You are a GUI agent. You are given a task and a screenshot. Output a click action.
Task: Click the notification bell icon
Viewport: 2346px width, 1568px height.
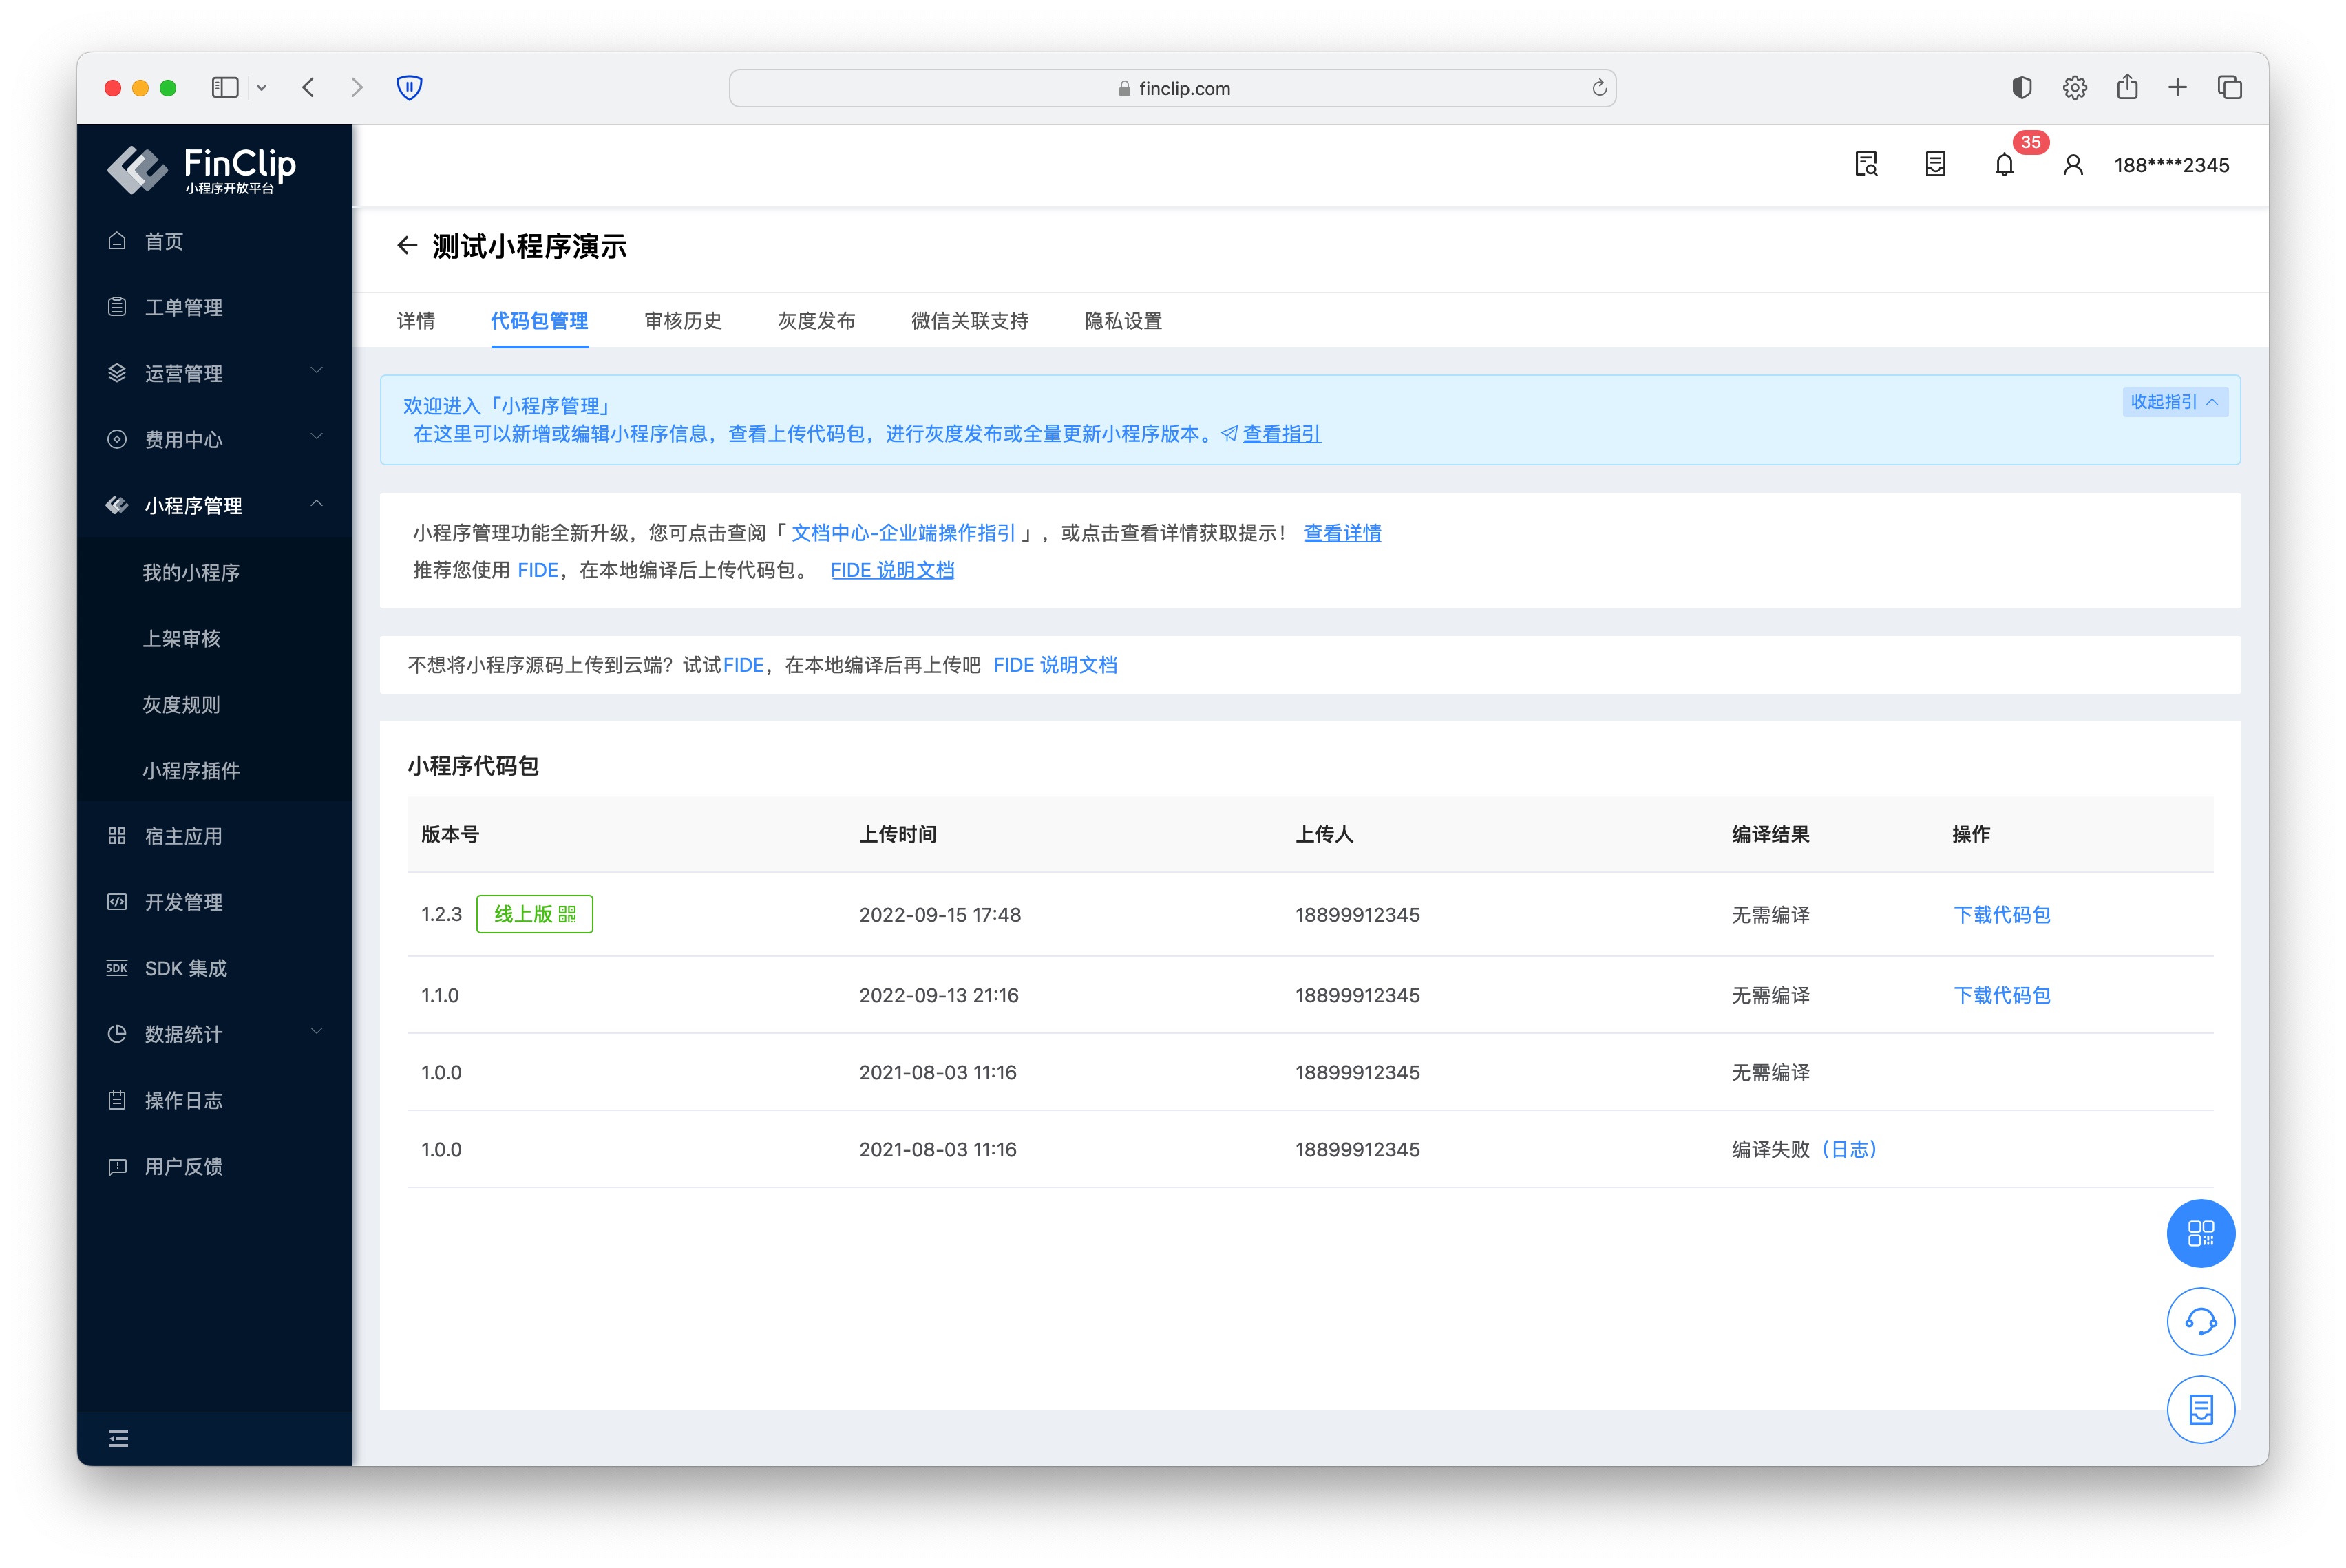pos(2003,165)
